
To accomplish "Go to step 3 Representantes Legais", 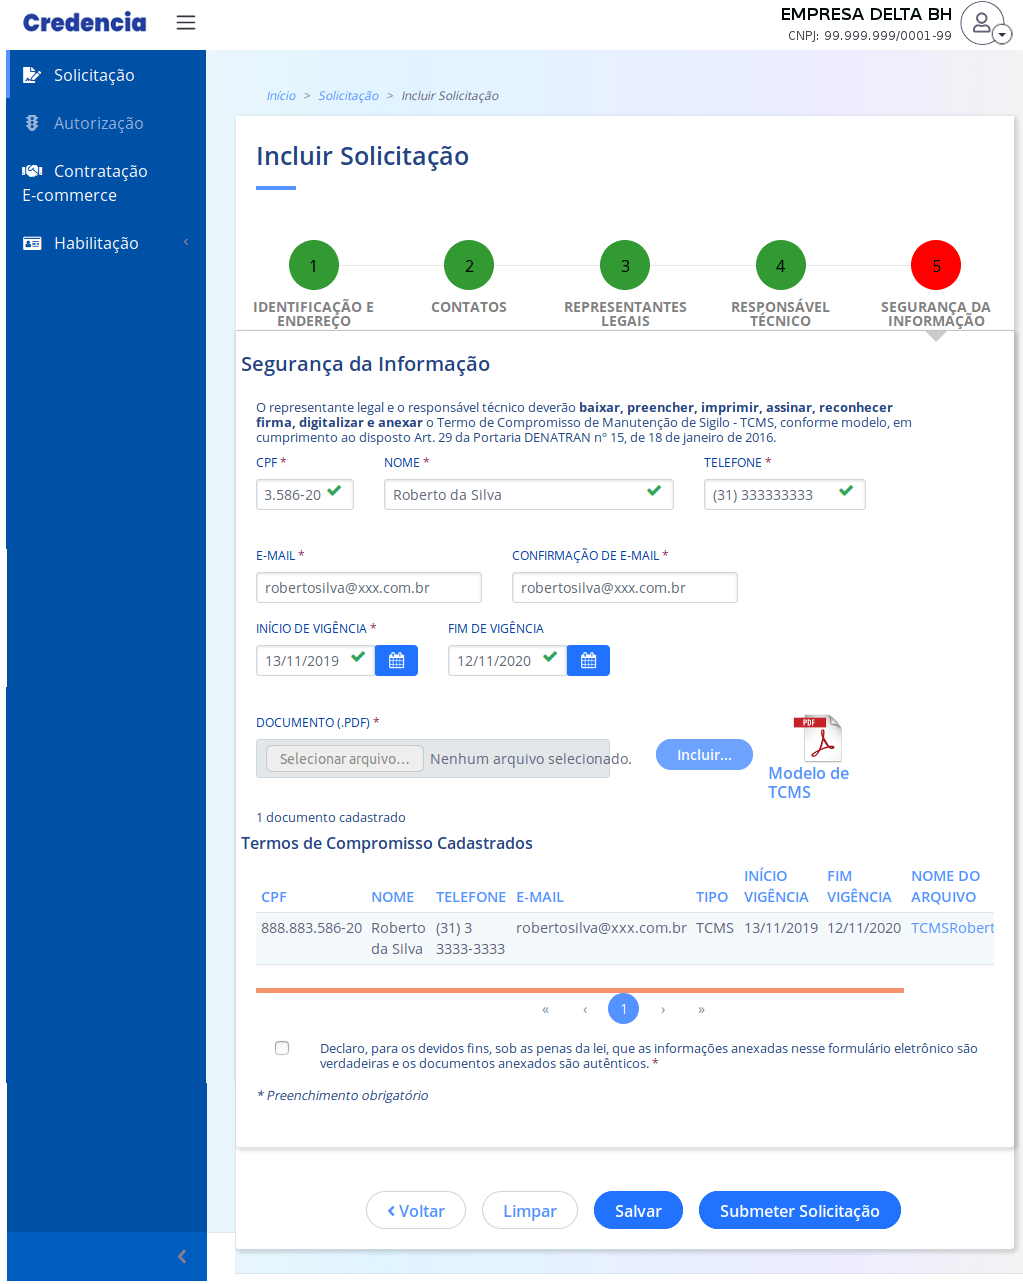I will [625, 266].
